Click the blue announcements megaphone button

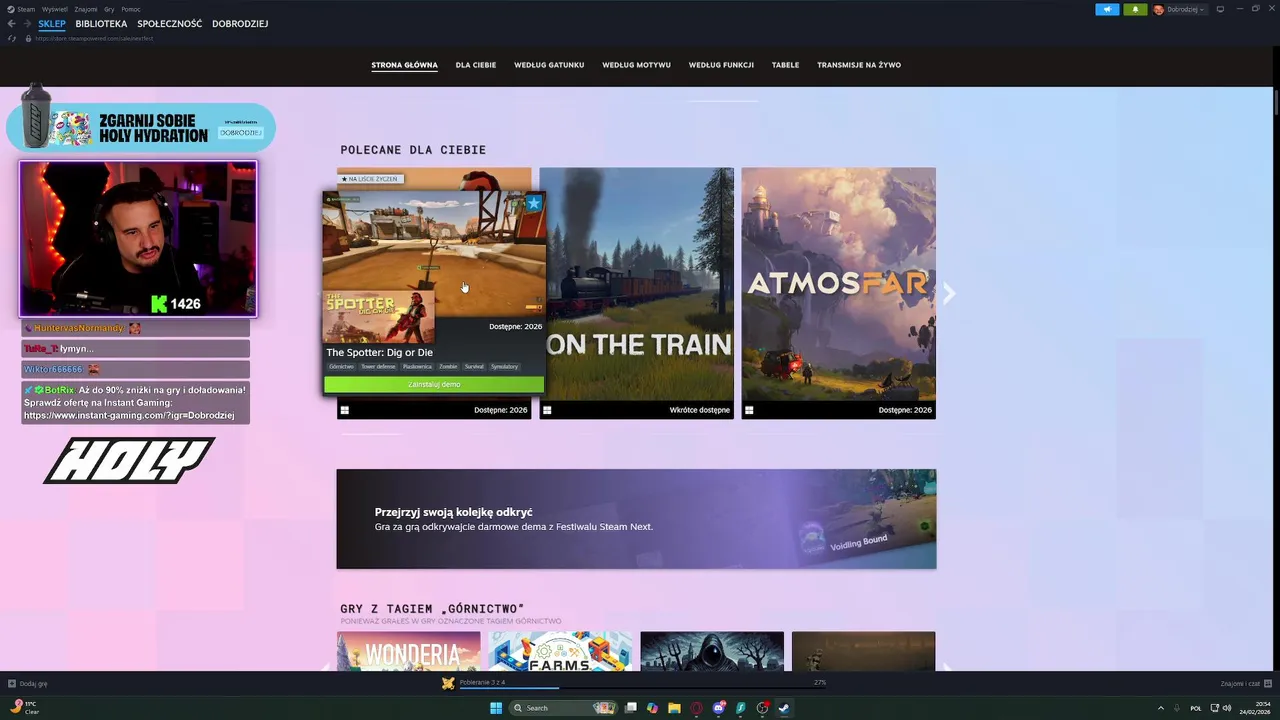[1107, 9]
